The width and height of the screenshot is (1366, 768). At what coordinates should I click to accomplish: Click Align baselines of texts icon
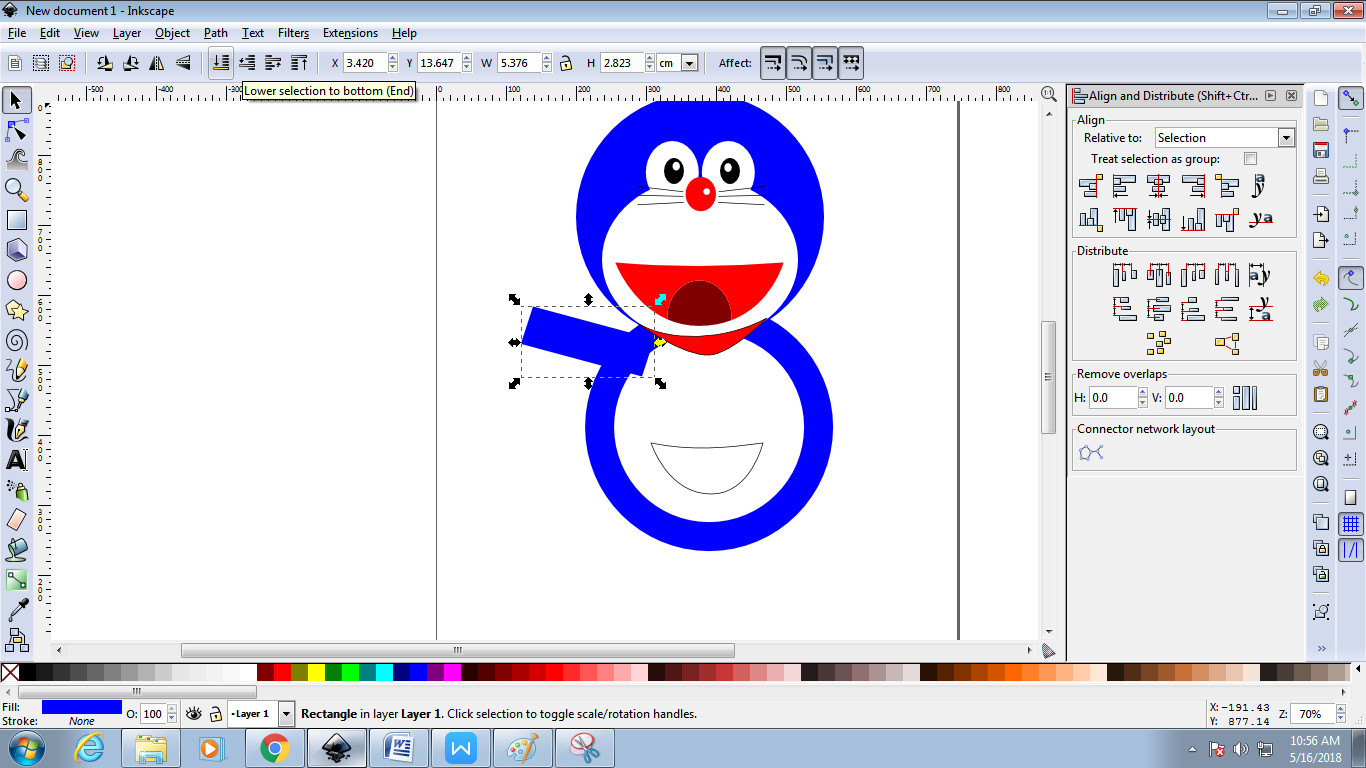[1261, 219]
